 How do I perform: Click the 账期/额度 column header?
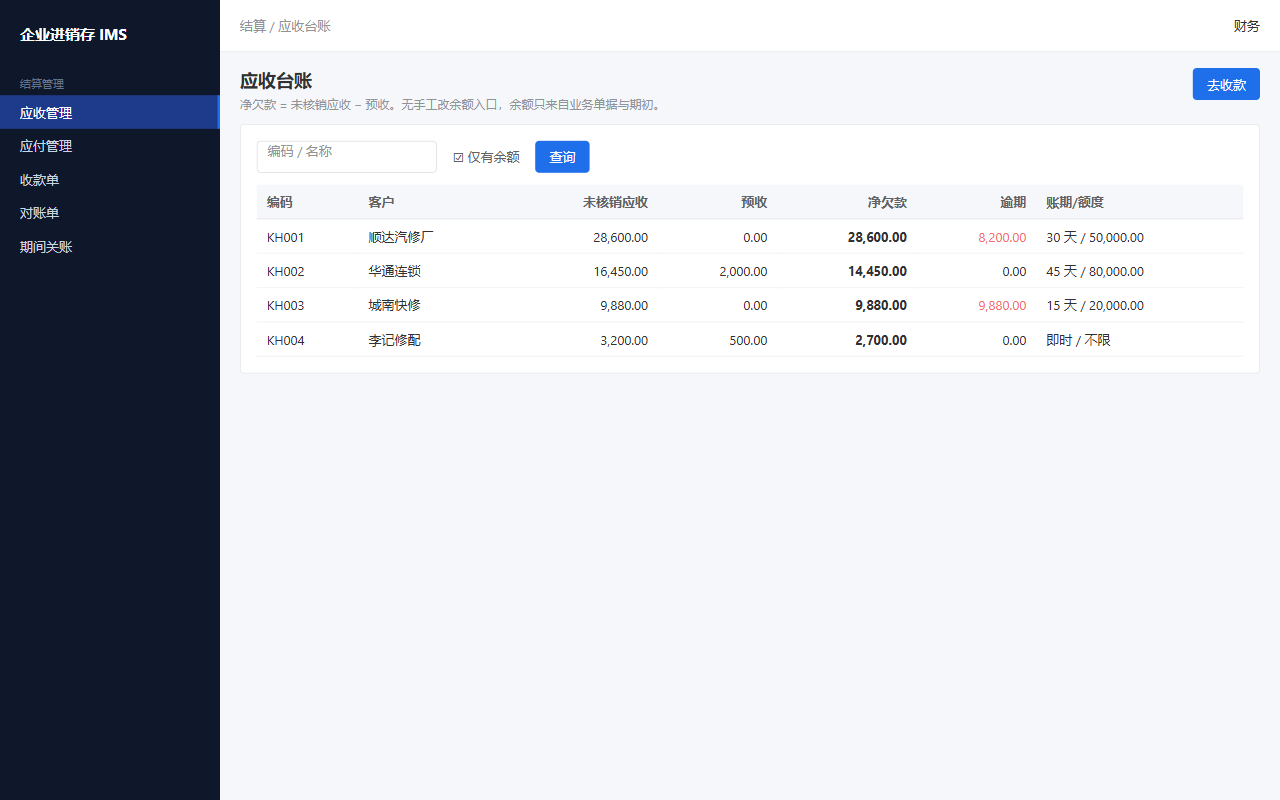click(x=1075, y=202)
